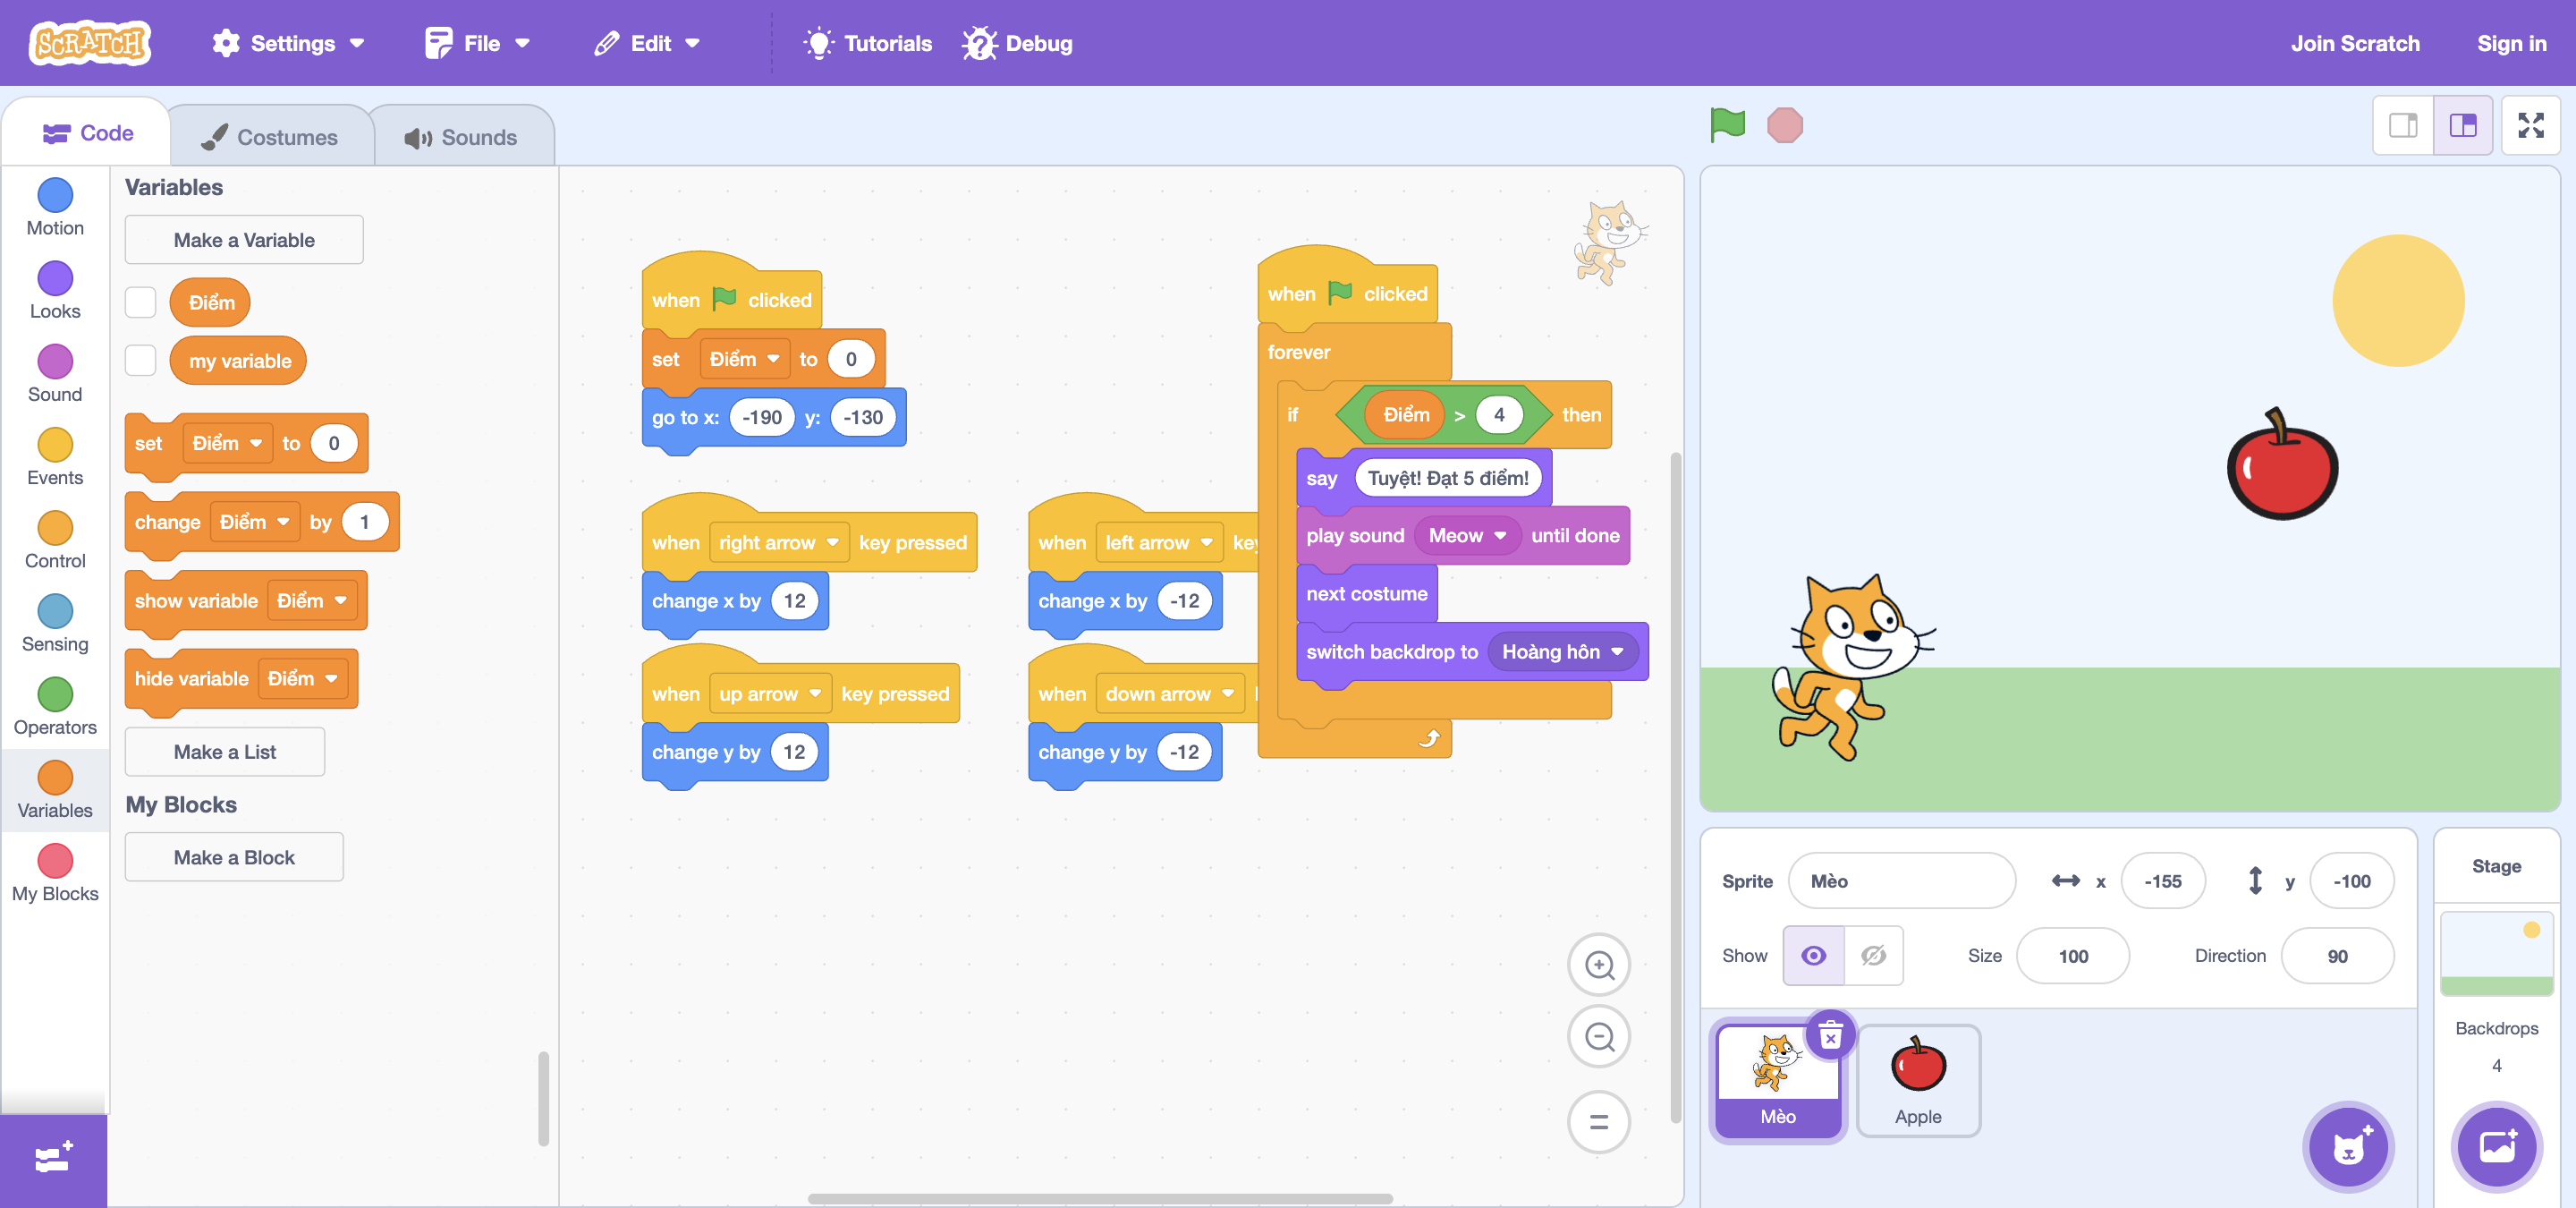Set sprite to shown with eye icon
Image resolution: width=2576 pixels, height=1208 pixels.
1813,955
